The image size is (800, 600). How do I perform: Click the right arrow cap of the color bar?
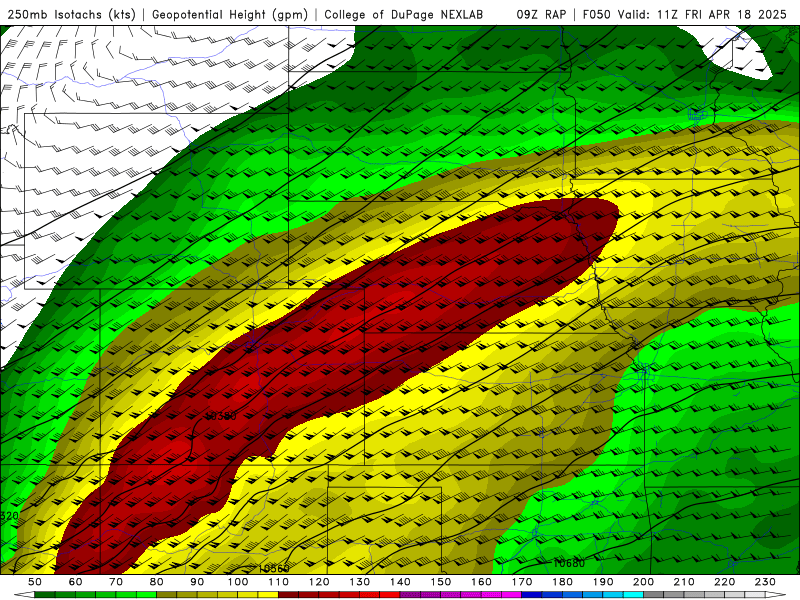776,595
